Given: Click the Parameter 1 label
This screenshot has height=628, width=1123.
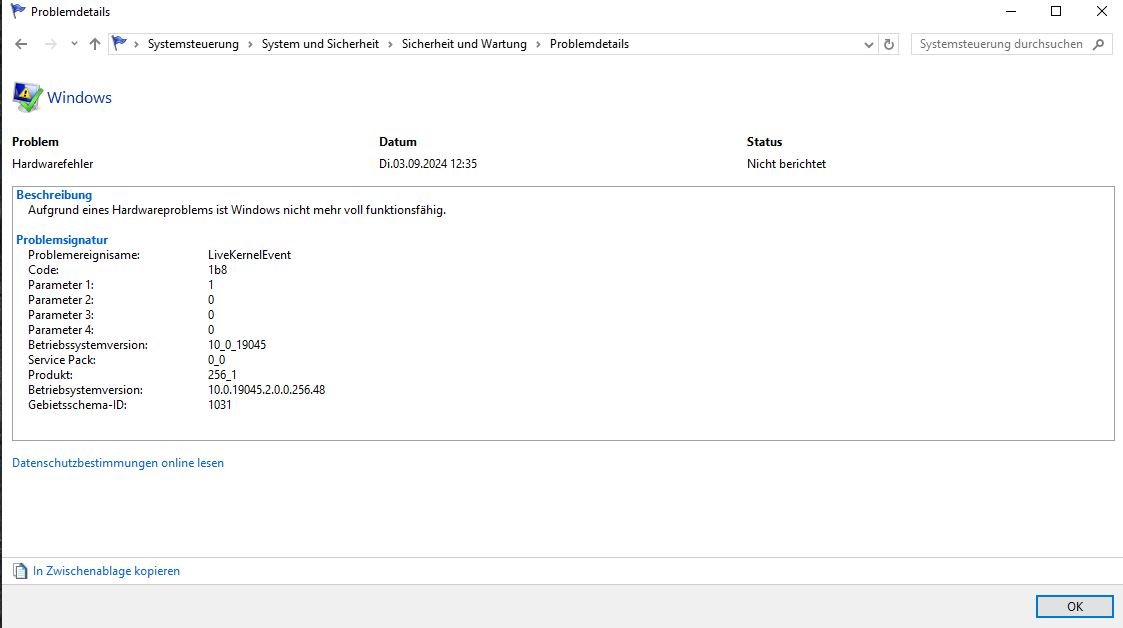Looking at the screenshot, I should coord(61,285).
